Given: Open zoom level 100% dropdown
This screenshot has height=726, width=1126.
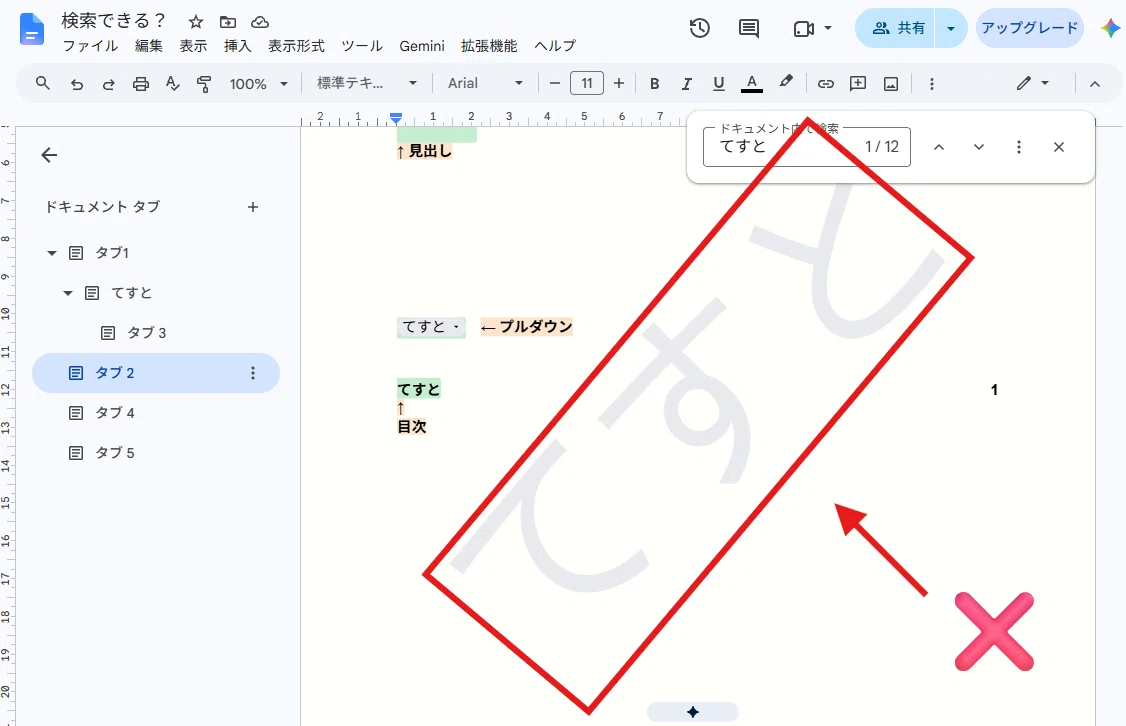Looking at the screenshot, I should (x=259, y=84).
